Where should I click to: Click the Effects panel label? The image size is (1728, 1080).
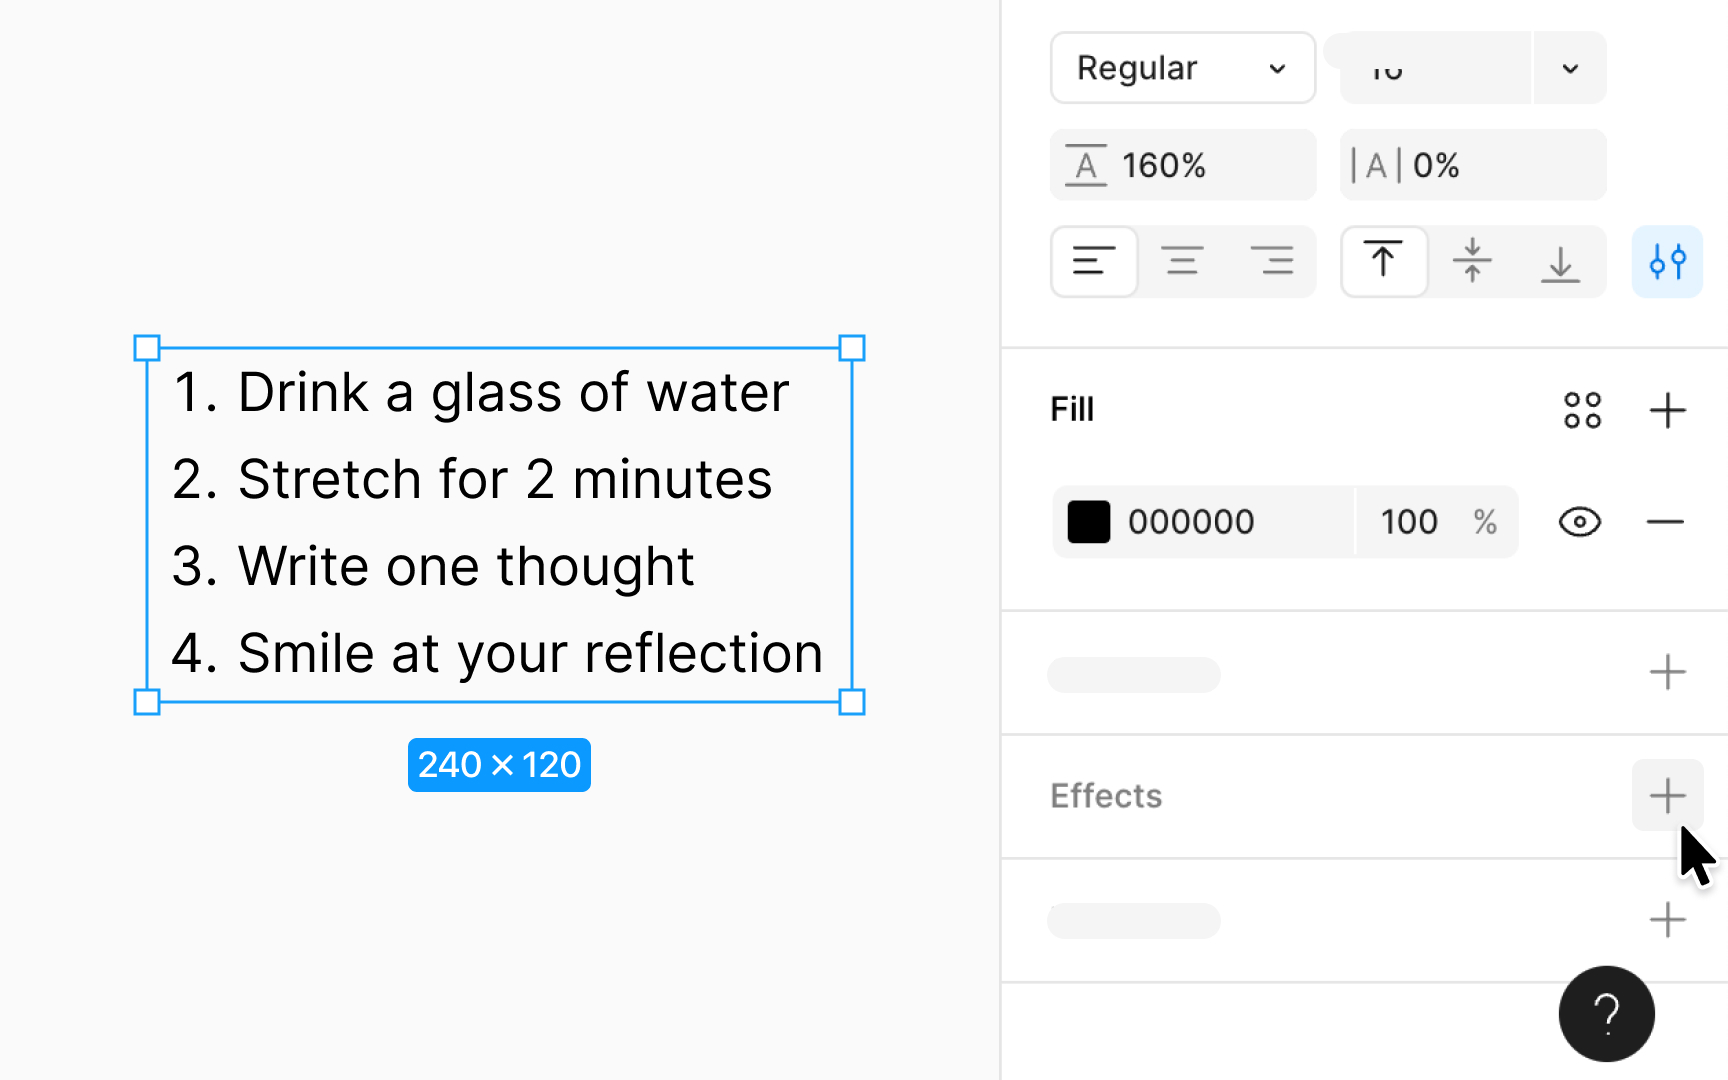(x=1106, y=795)
